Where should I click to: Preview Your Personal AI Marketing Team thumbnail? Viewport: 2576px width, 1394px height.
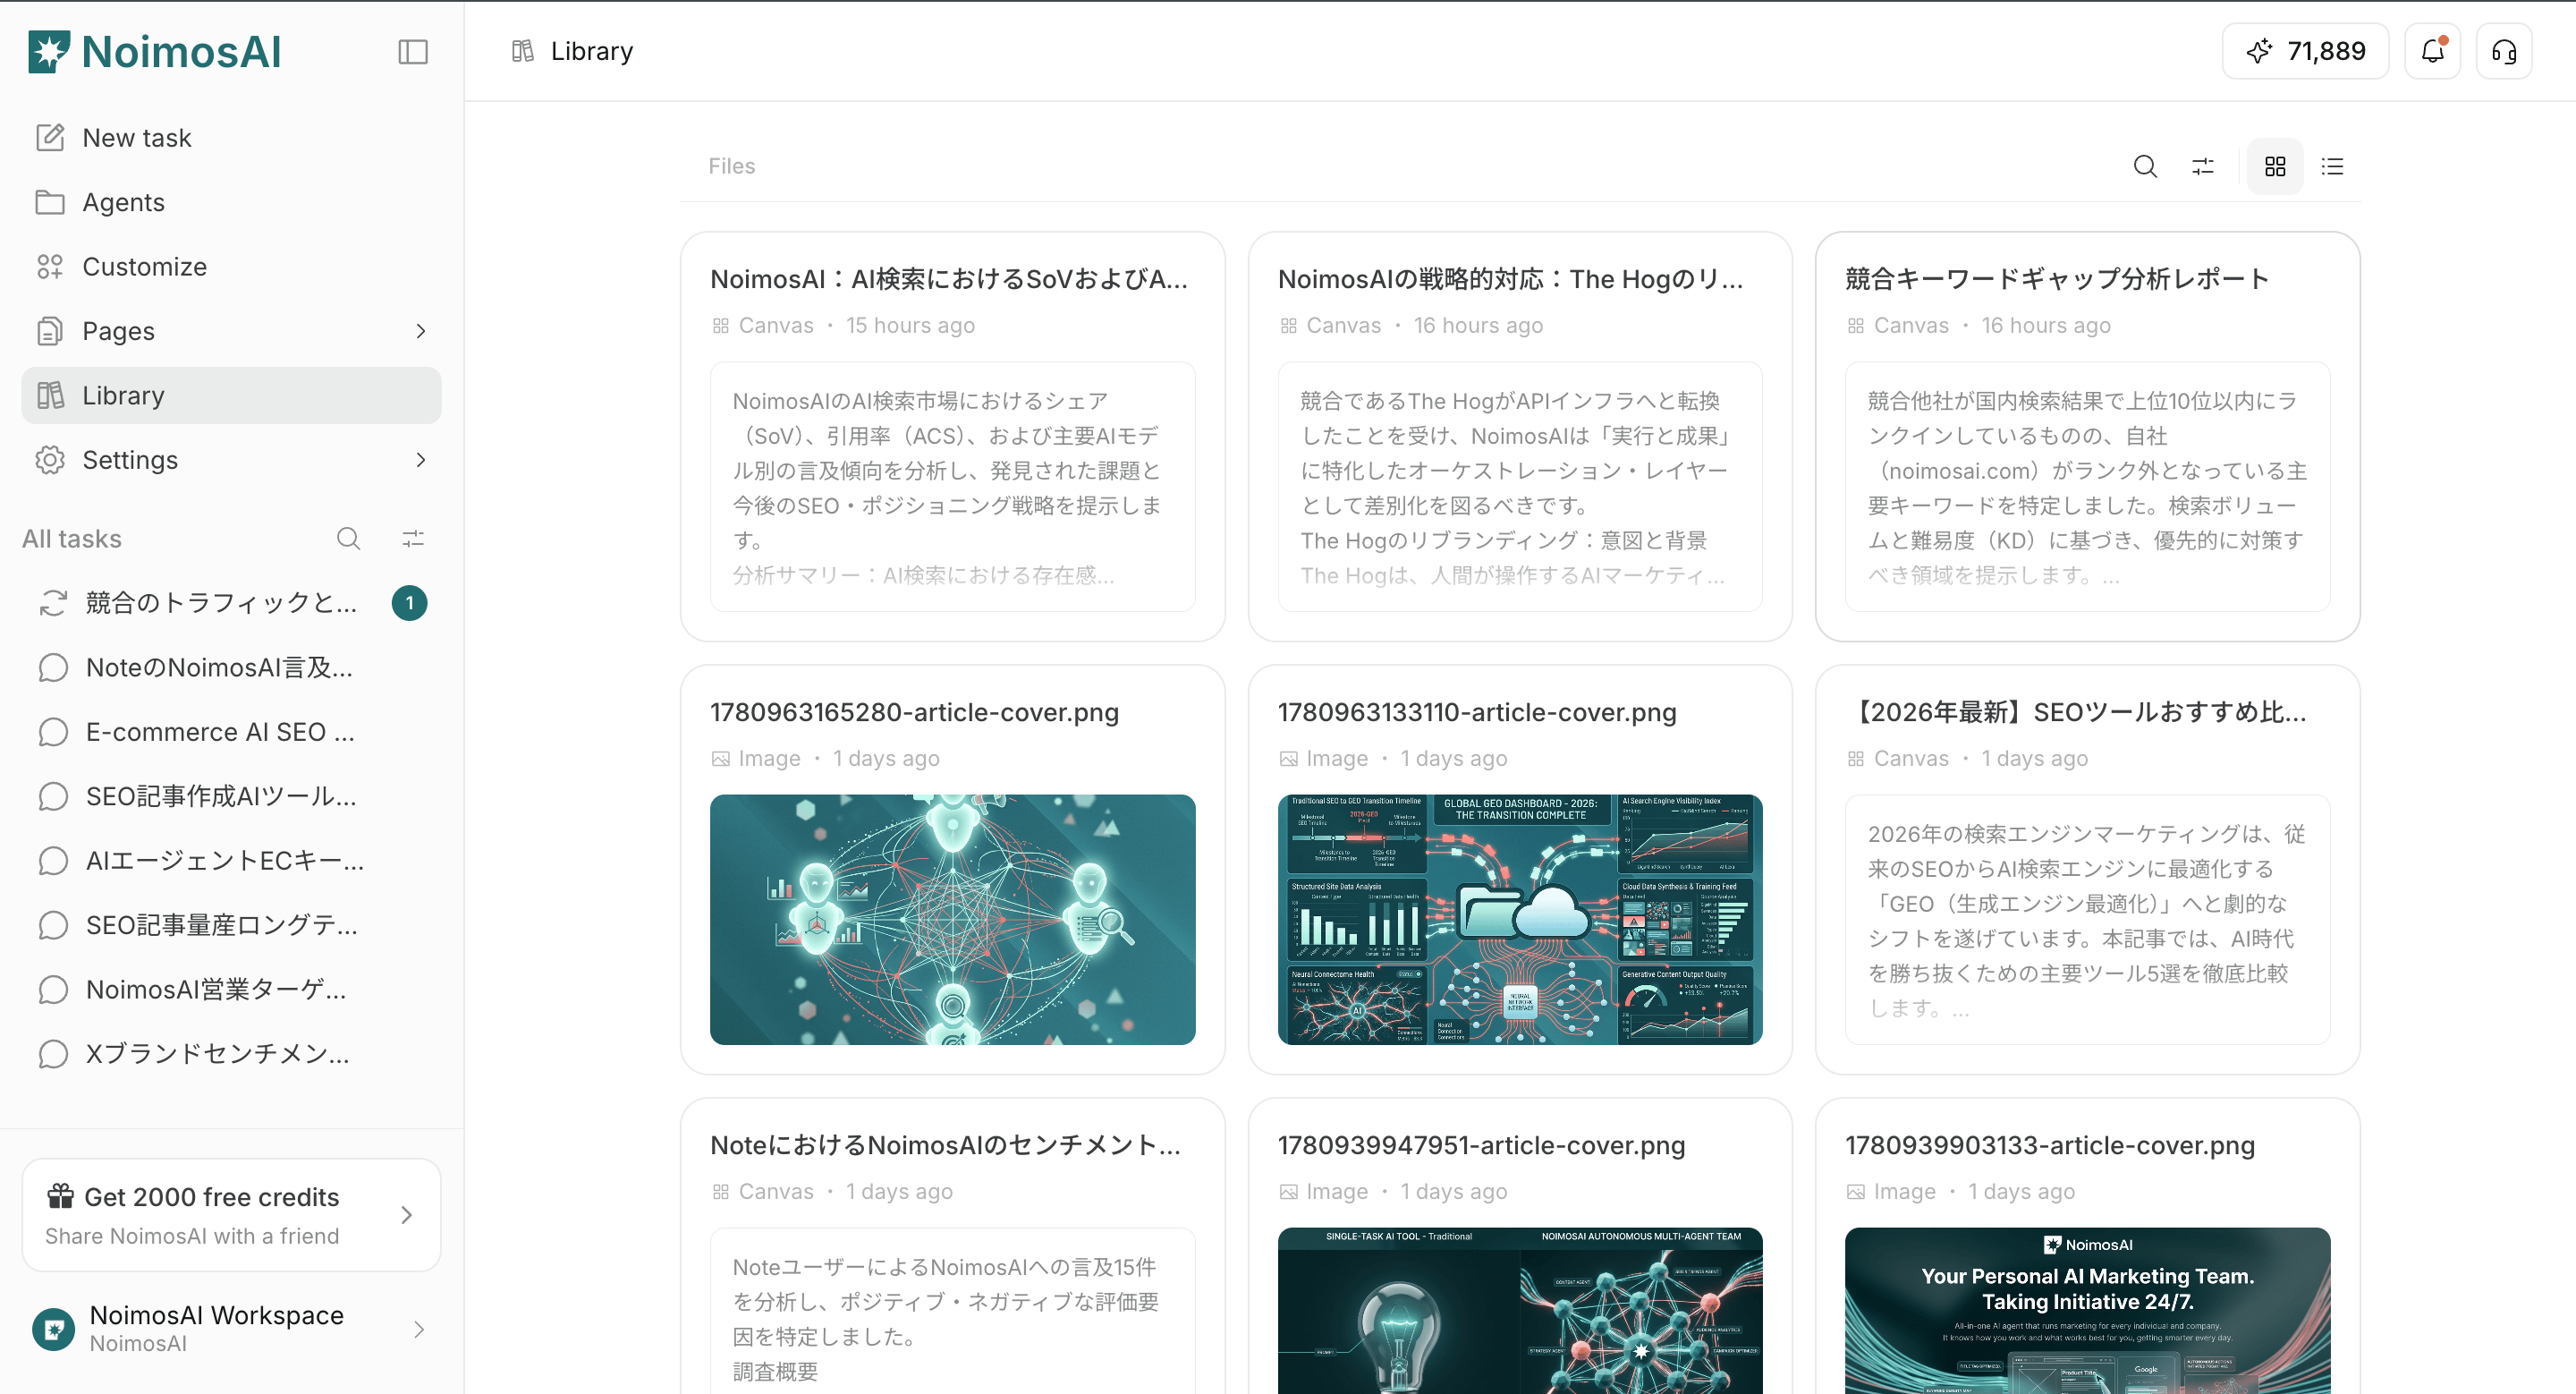click(x=2088, y=1311)
